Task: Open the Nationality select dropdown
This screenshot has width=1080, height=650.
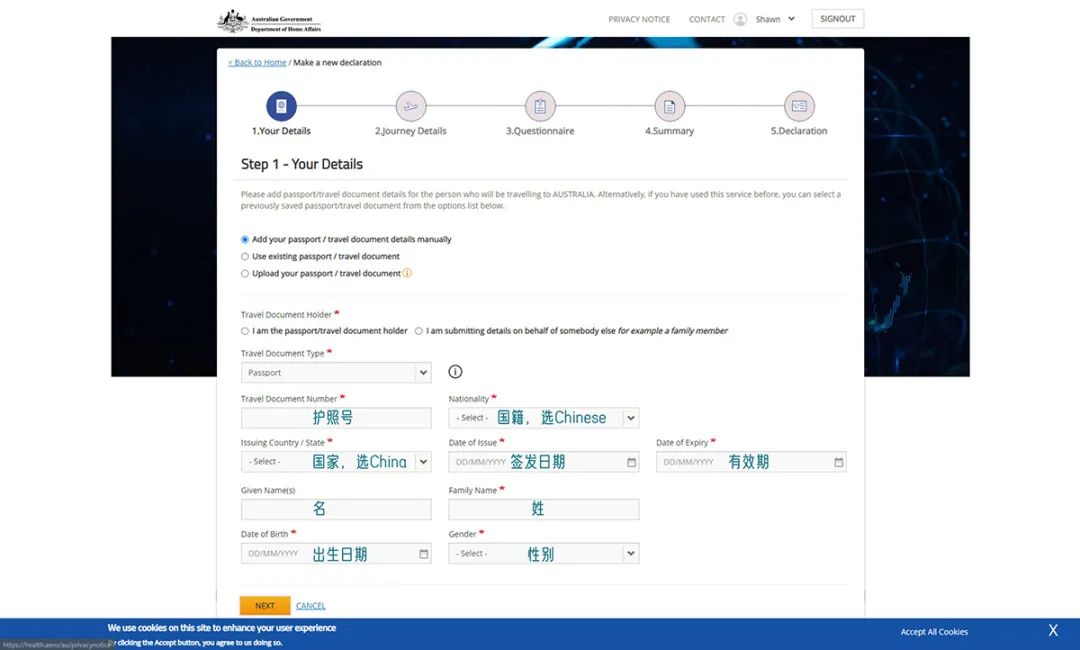Action: click(543, 418)
